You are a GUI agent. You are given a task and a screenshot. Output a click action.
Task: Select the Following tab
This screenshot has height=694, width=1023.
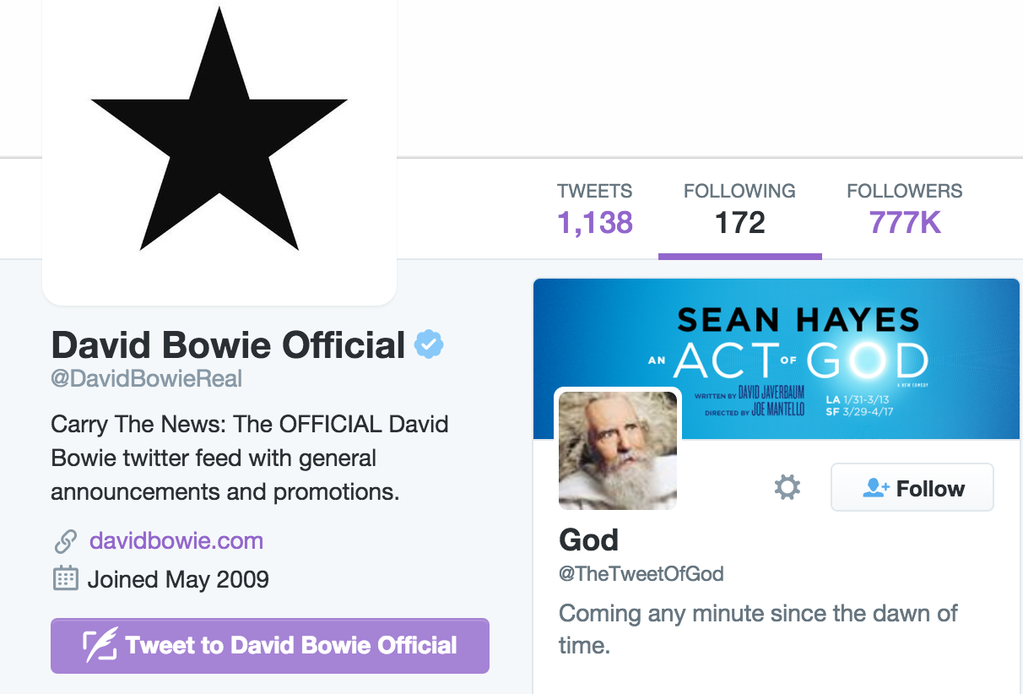[739, 207]
